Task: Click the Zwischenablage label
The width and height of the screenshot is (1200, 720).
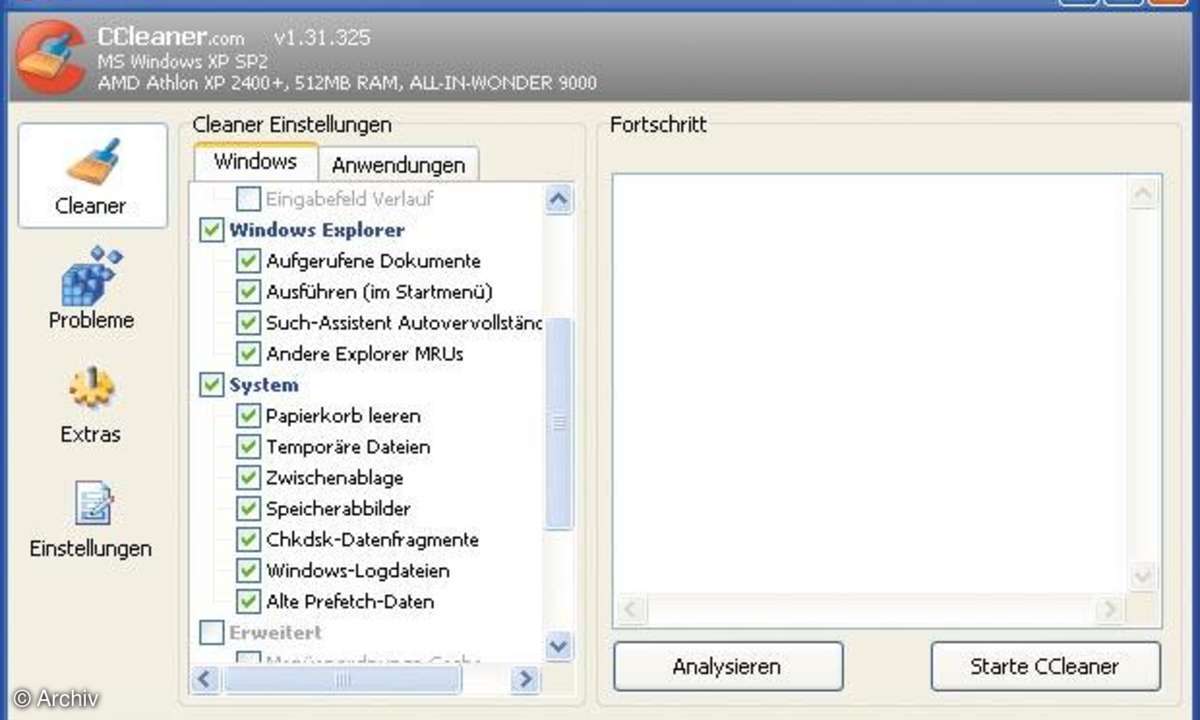Action: [x=334, y=478]
